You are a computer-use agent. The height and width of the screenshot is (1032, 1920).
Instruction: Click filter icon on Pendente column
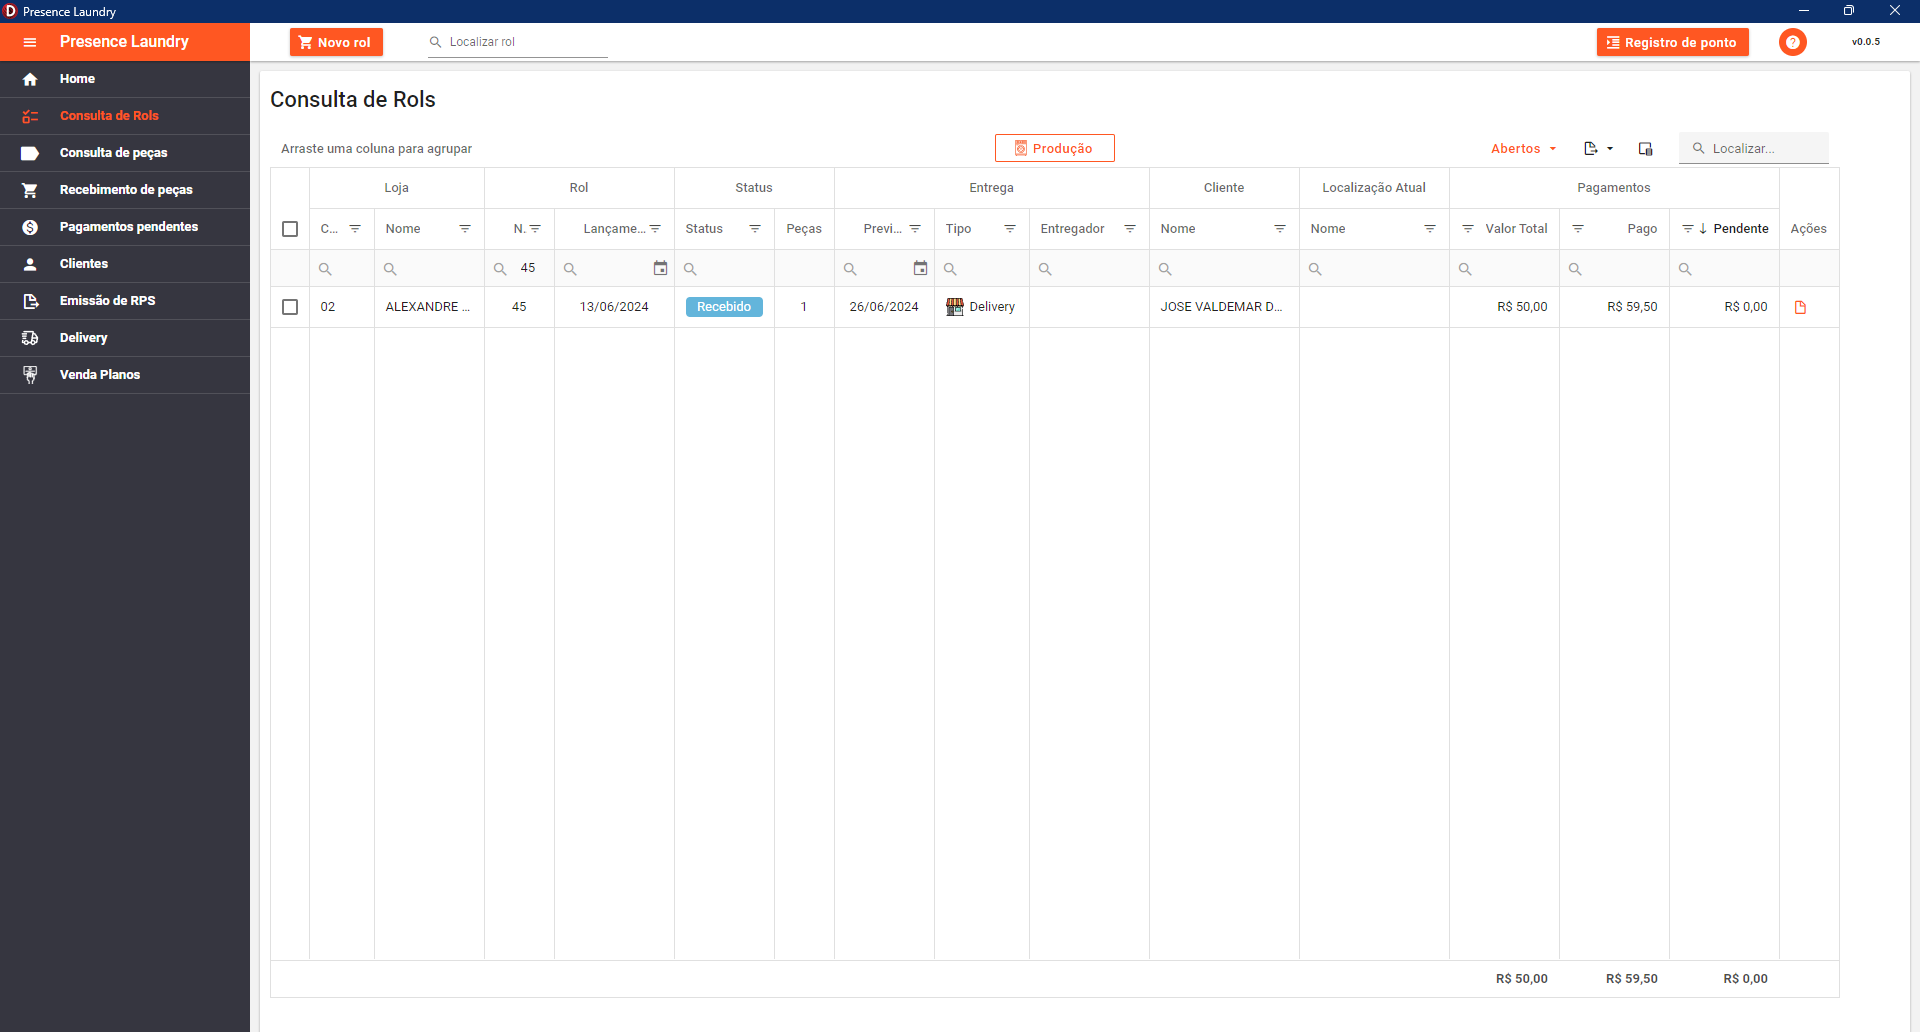[1688, 229]
